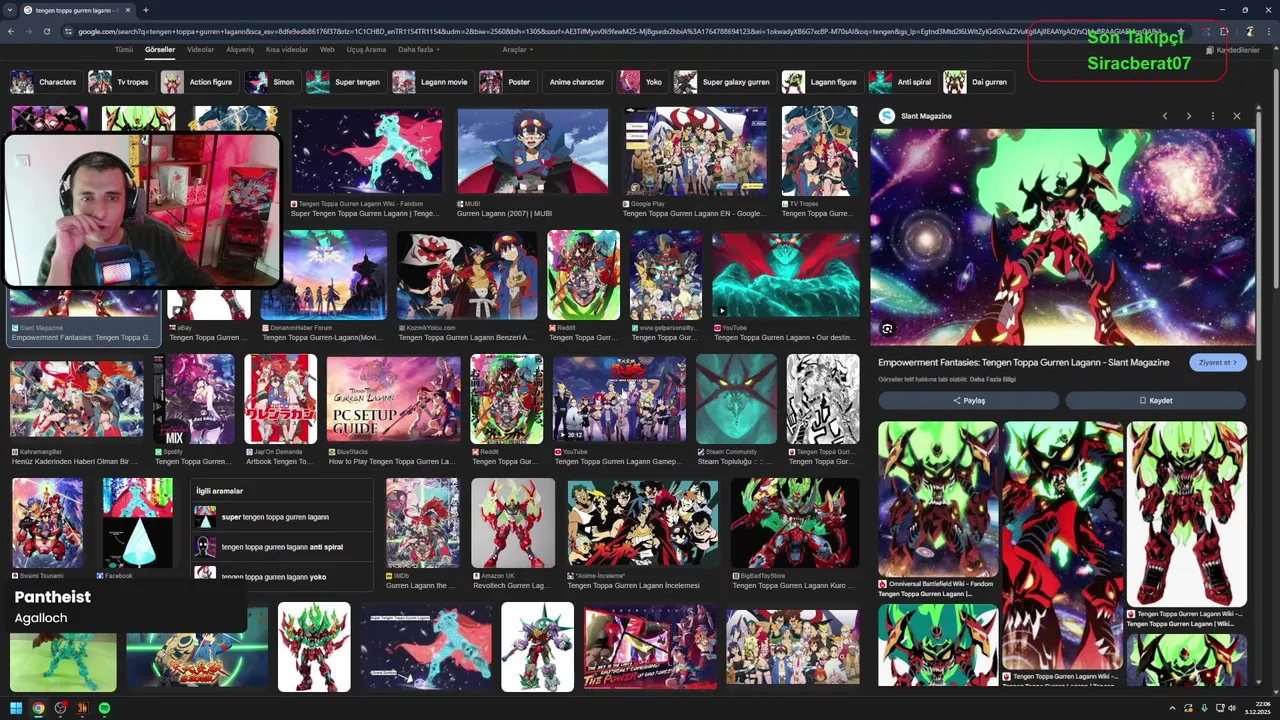Open the Anime-Inceleme review thumbnail
Viewport: 1280px width, 720px height.
point(643,523)
